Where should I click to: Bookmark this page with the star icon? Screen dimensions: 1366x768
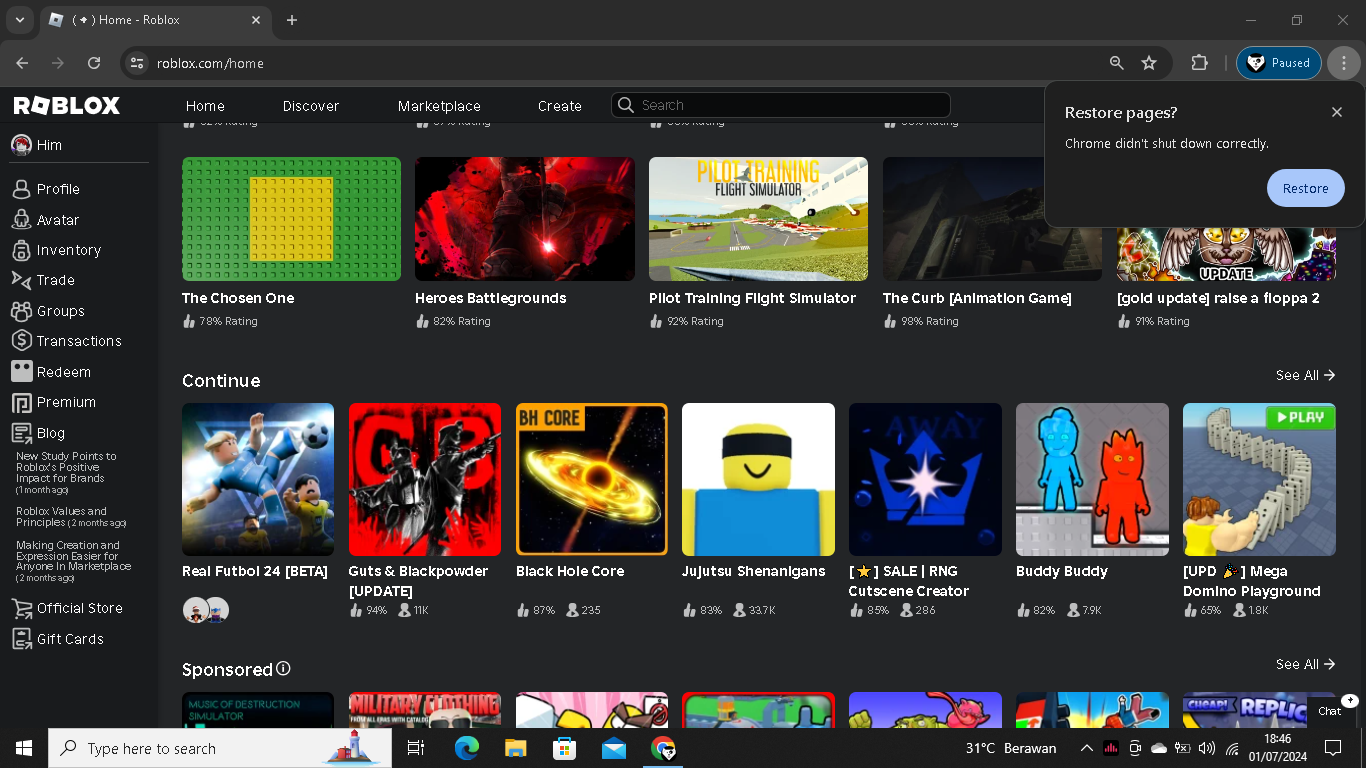[1149, 63]
